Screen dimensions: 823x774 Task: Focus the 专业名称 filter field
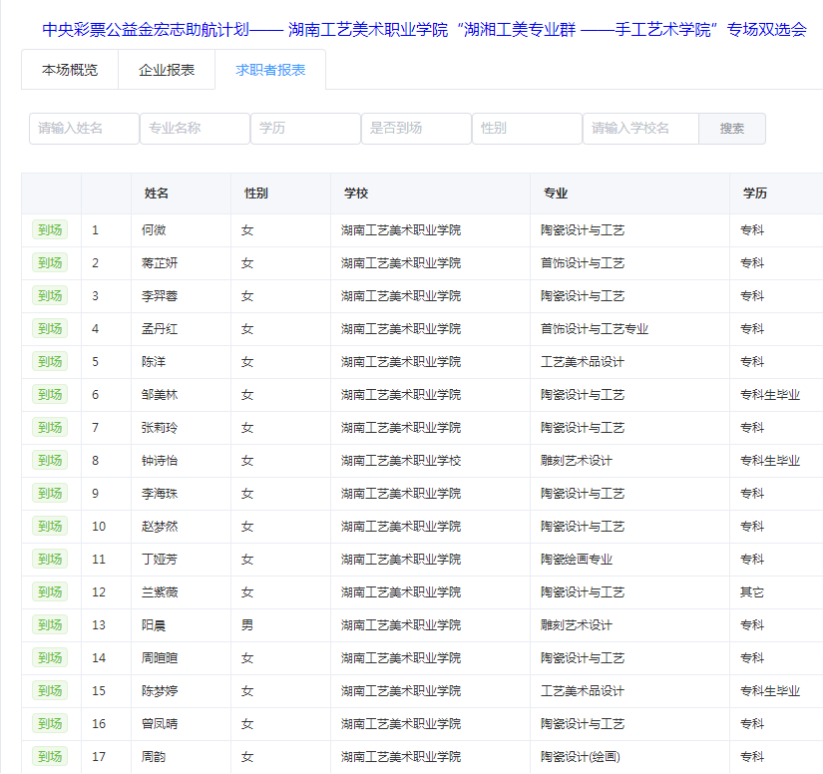[195, 129]
